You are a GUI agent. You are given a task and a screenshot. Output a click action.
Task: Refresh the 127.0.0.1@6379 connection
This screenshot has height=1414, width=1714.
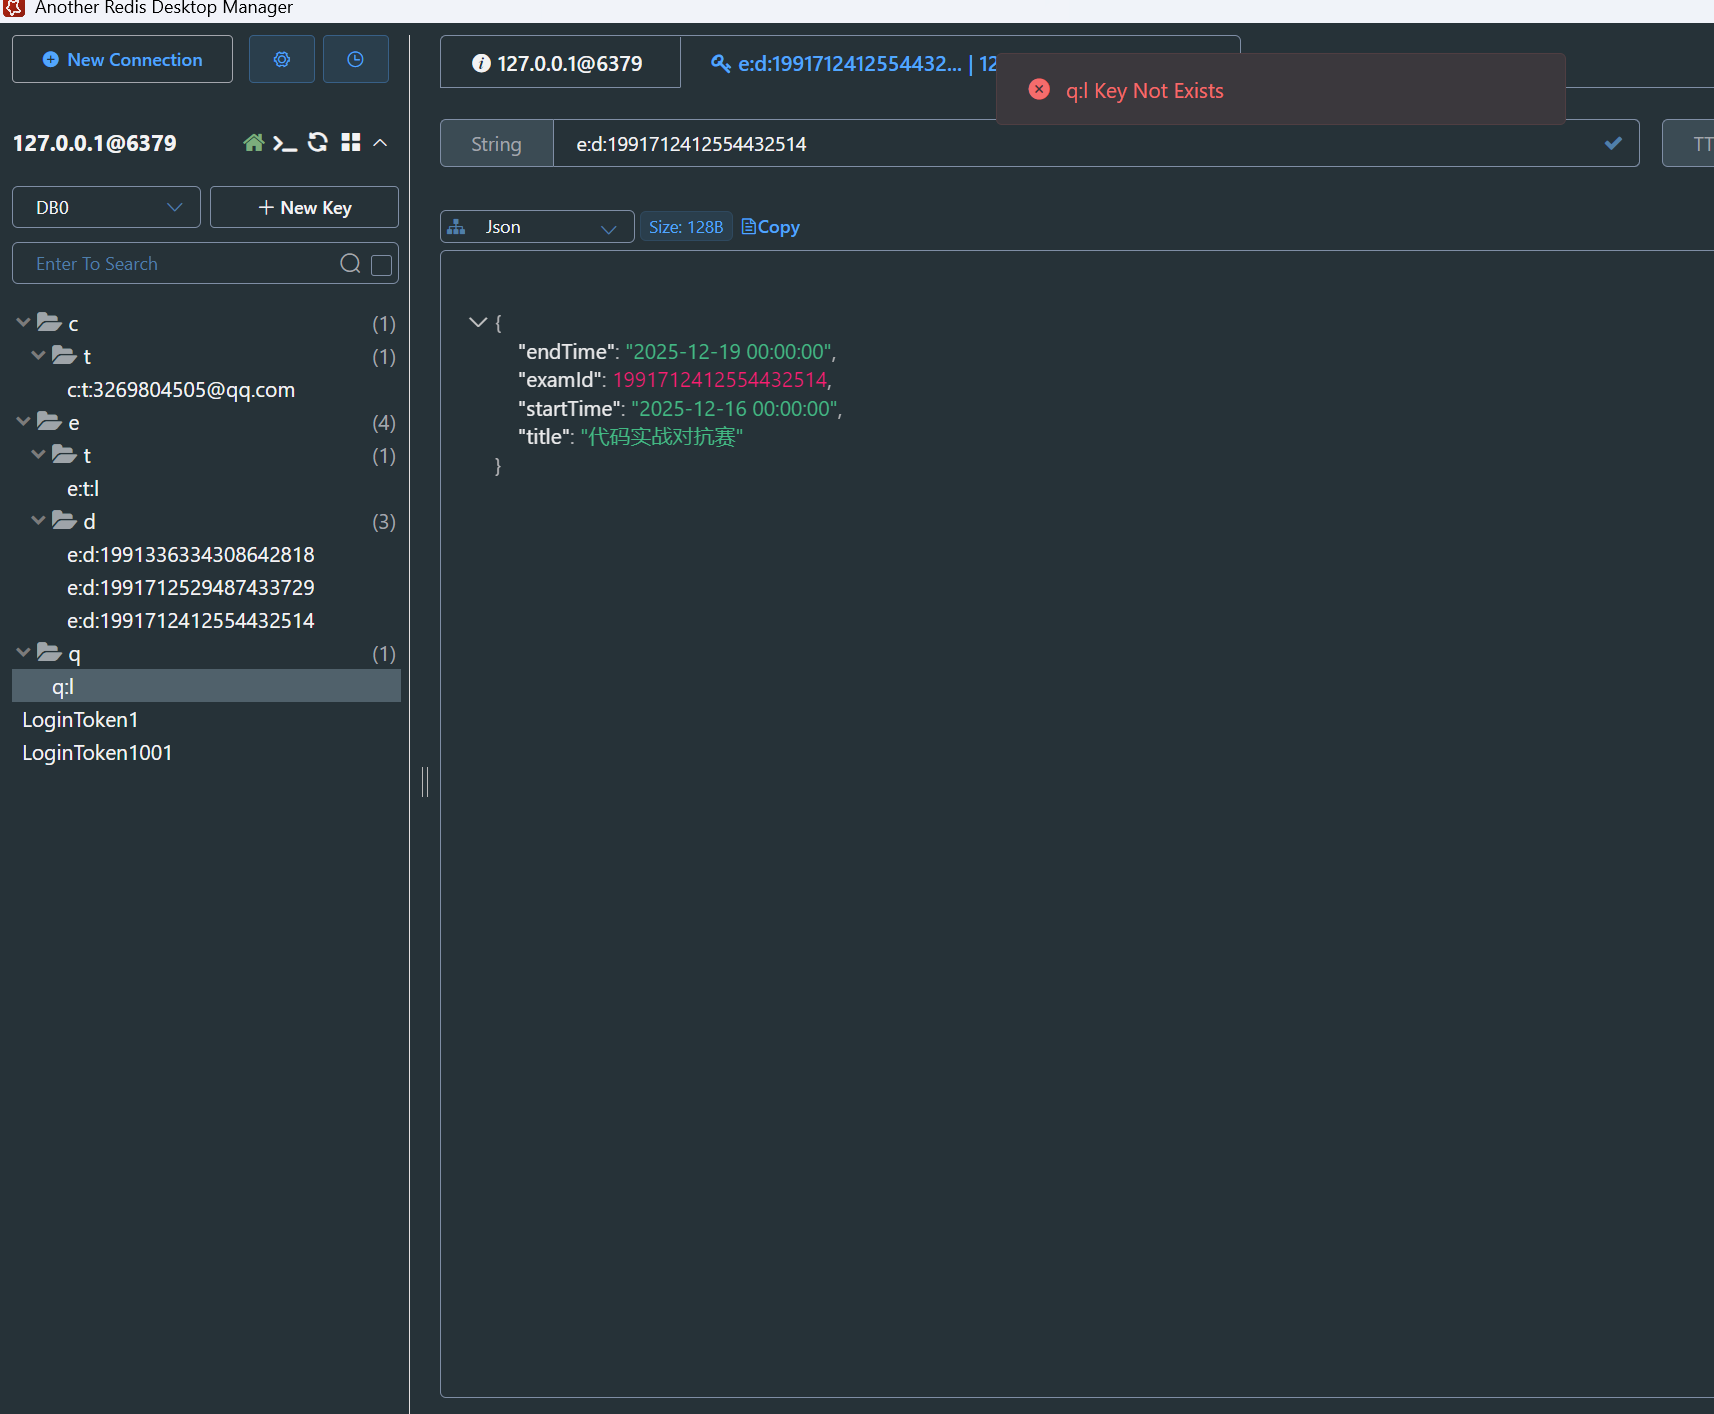[x=318, y=142]
